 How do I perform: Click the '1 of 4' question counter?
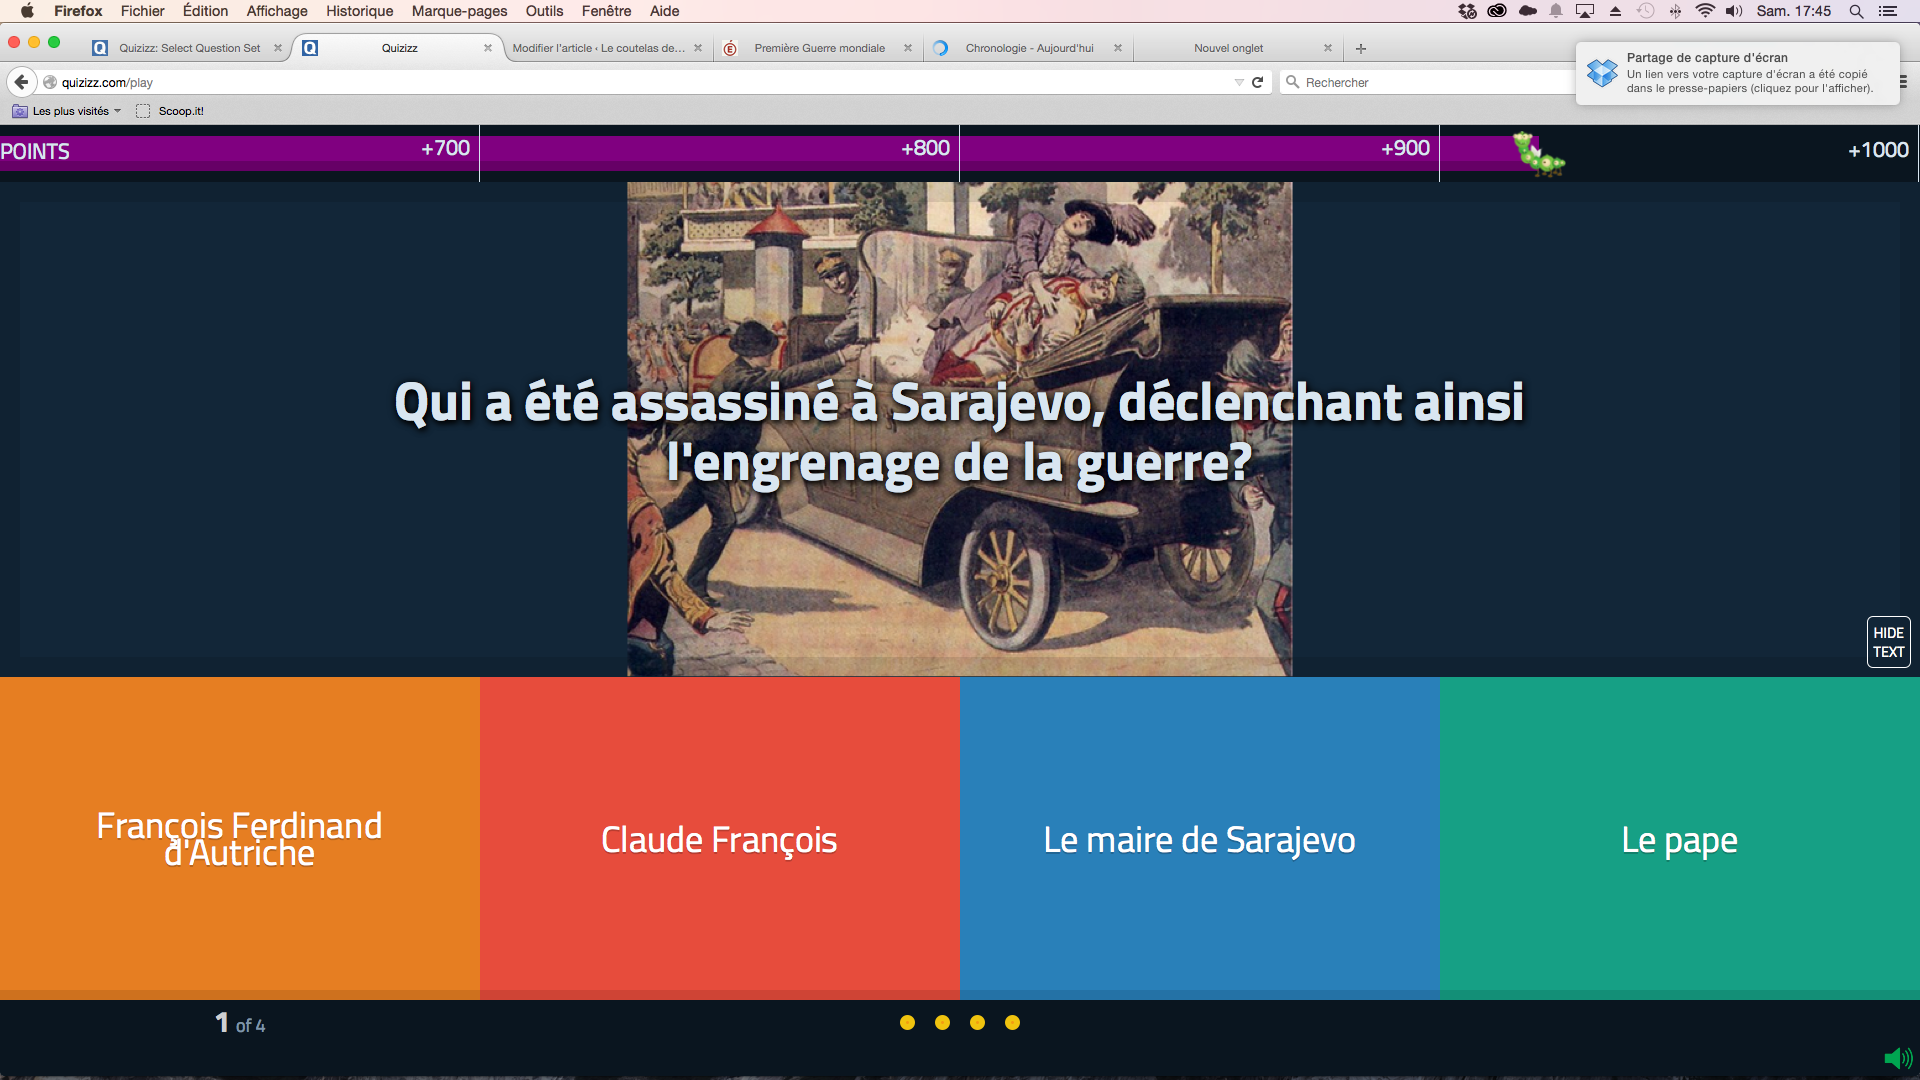(240, 1023)
